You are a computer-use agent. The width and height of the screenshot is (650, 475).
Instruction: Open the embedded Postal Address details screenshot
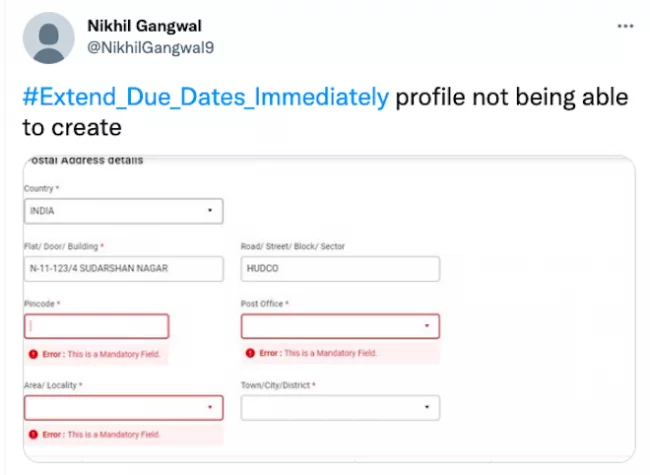(329, 309)
